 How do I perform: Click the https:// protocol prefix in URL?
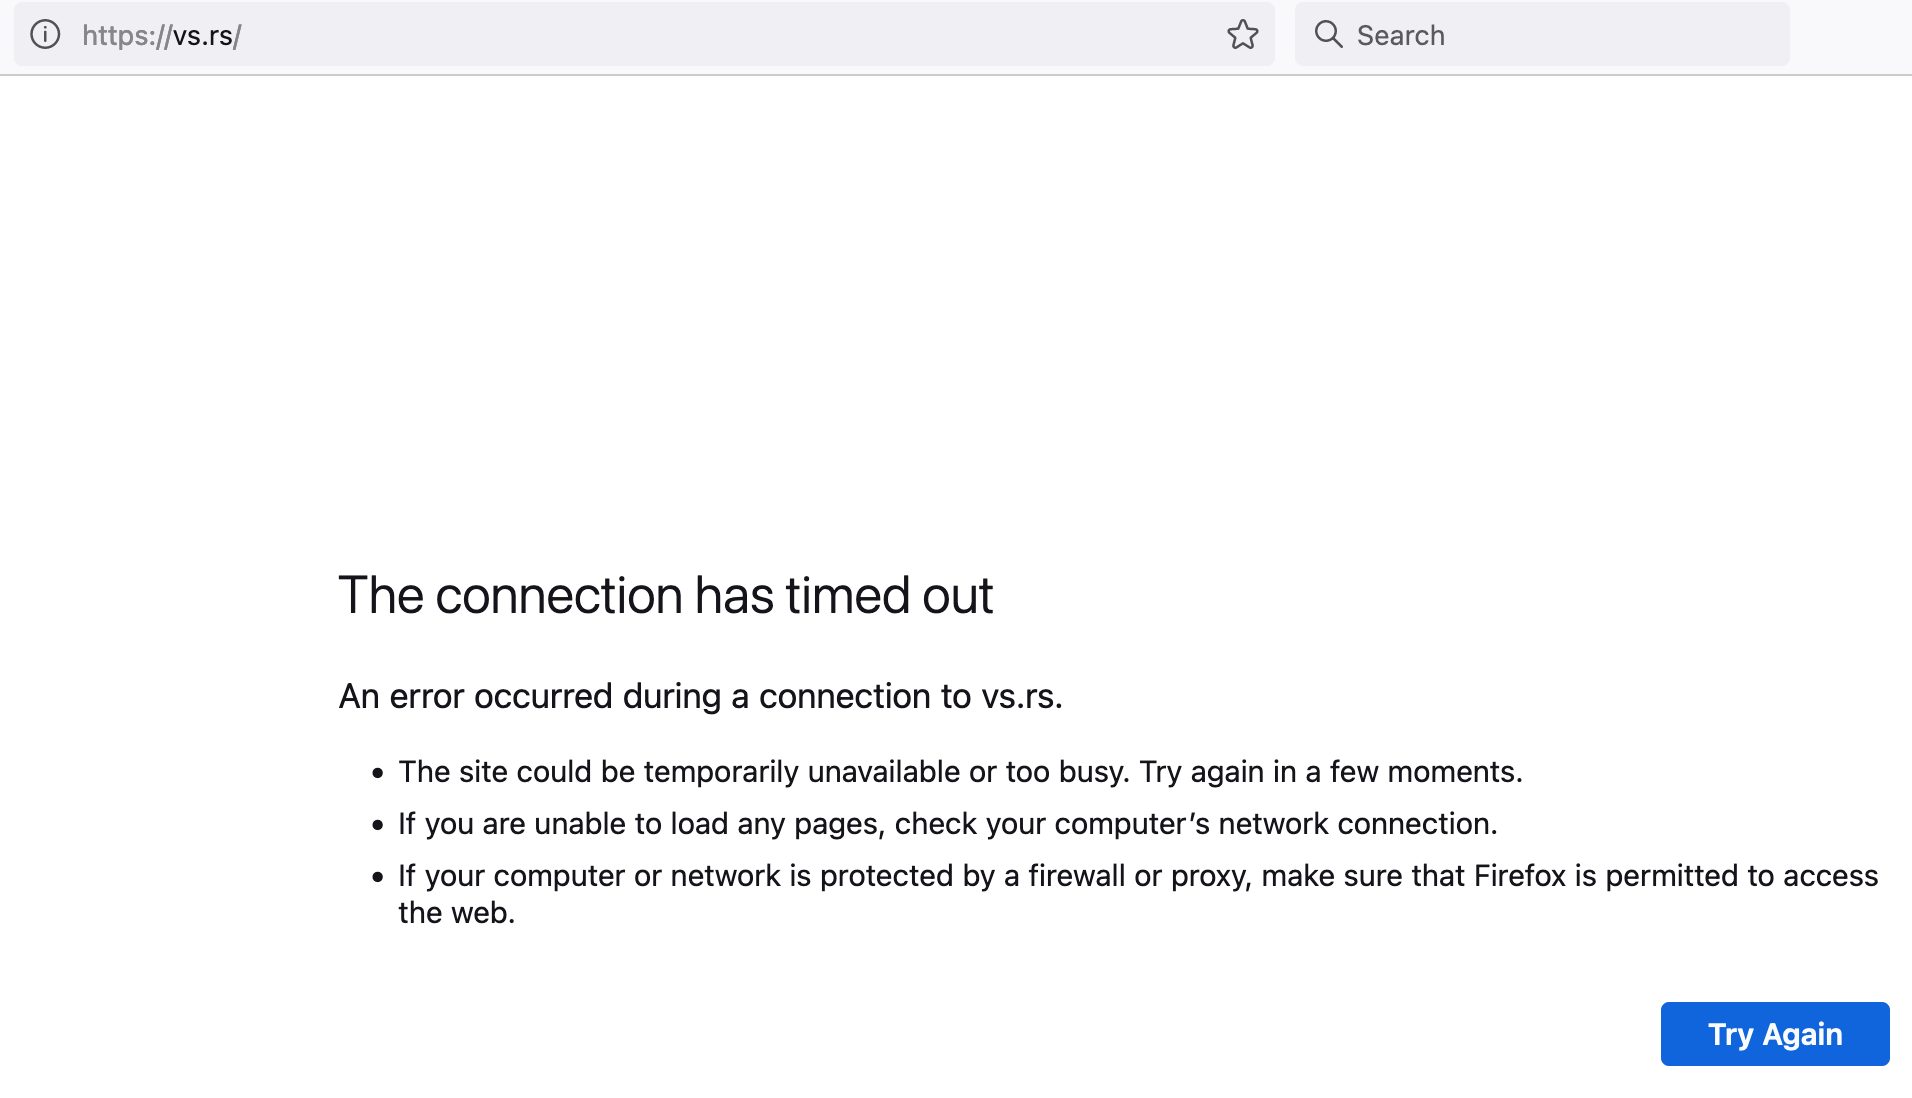[127, 36]
